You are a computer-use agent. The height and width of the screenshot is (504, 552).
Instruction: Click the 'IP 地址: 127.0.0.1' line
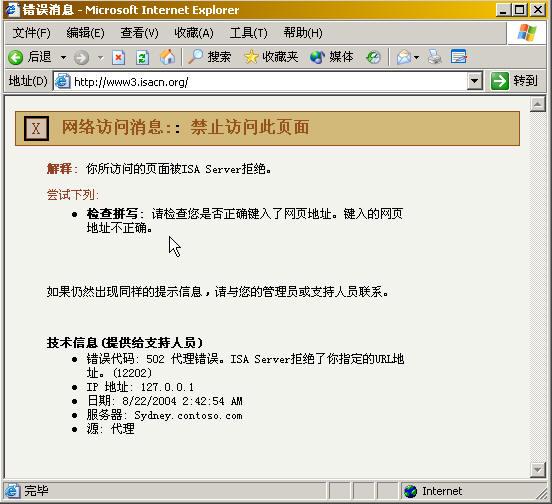click(140, 387)
